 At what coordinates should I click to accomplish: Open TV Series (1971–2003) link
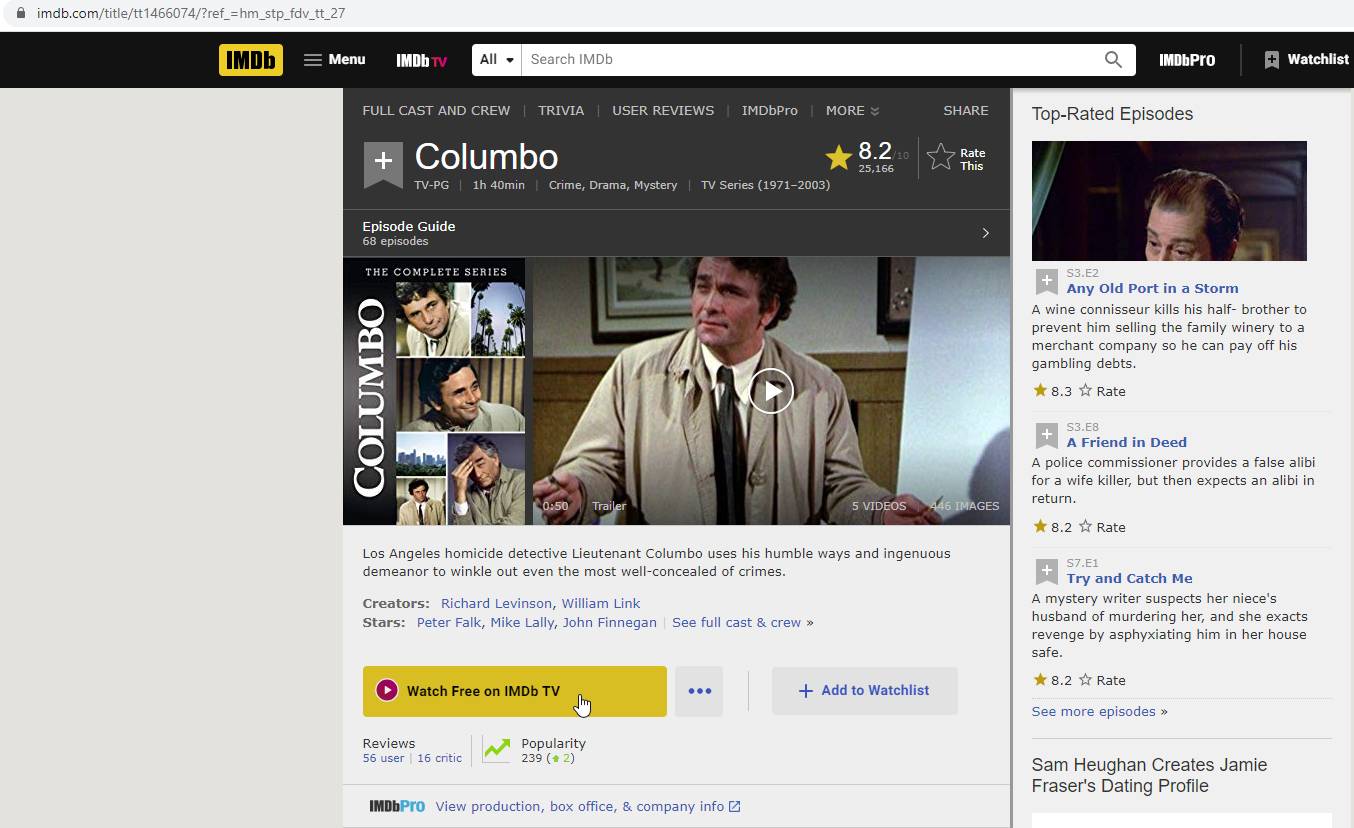coord(765,185)
